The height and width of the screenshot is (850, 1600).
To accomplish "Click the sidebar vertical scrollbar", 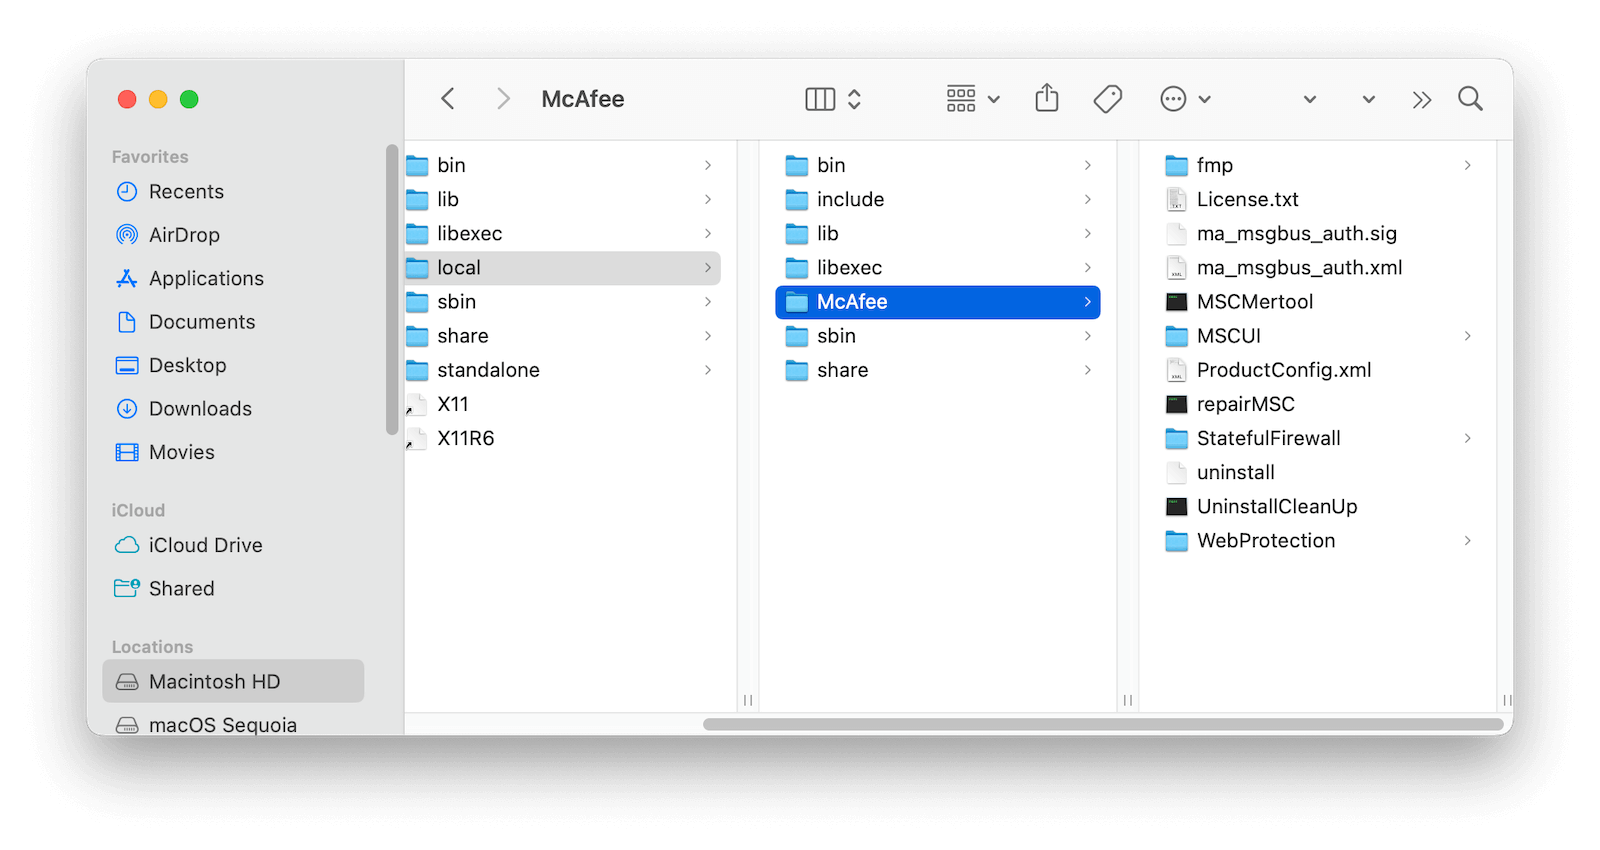I will (392, 290).
